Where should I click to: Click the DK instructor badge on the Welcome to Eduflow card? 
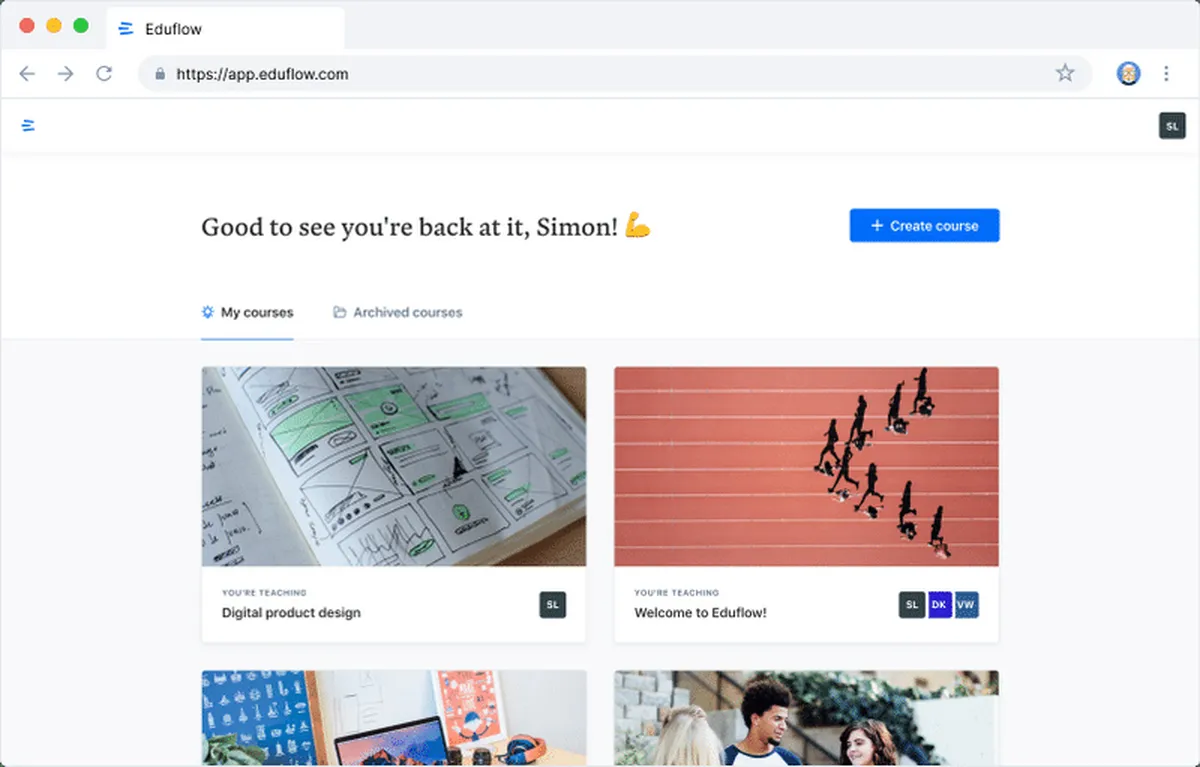pyautogui.click(x=939, y=605)
